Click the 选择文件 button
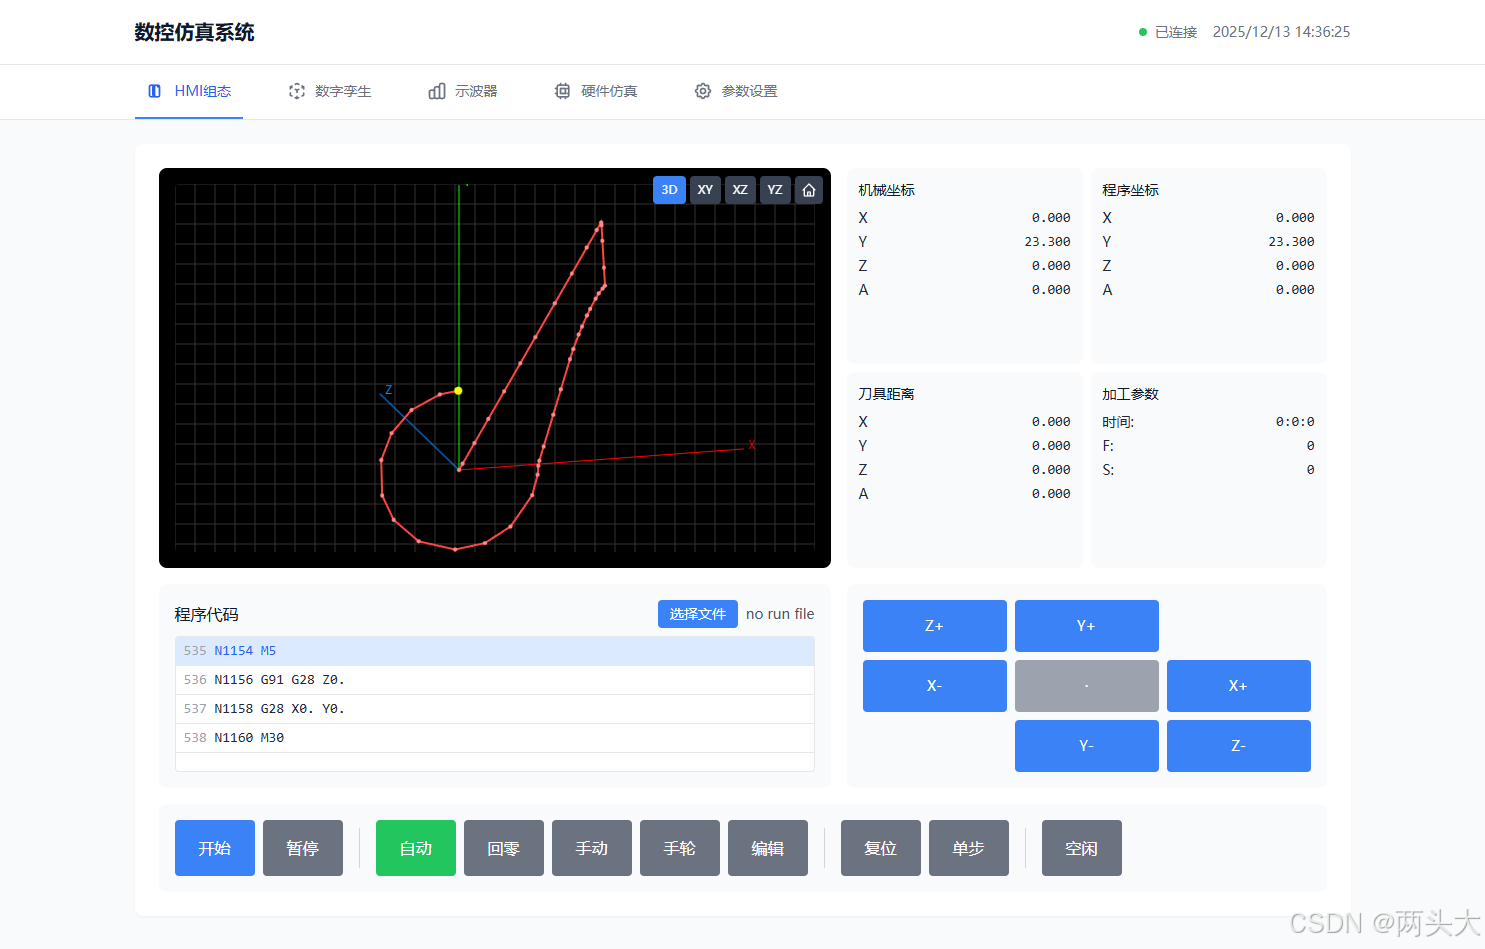The width and height of the screenshot is (1485, 949). tap(698, 614)
